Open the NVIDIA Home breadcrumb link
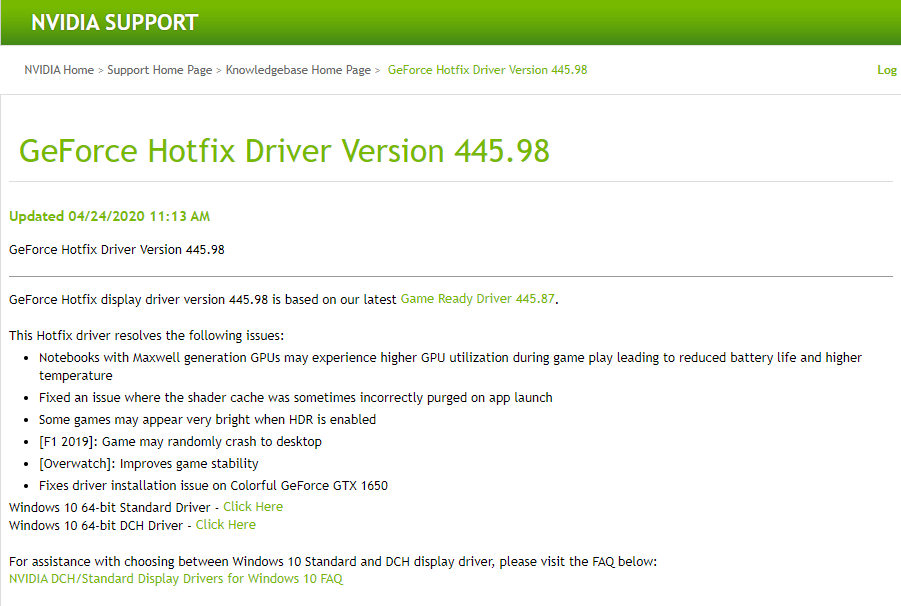This screenshot has width=901, height=606. (59, 70)
